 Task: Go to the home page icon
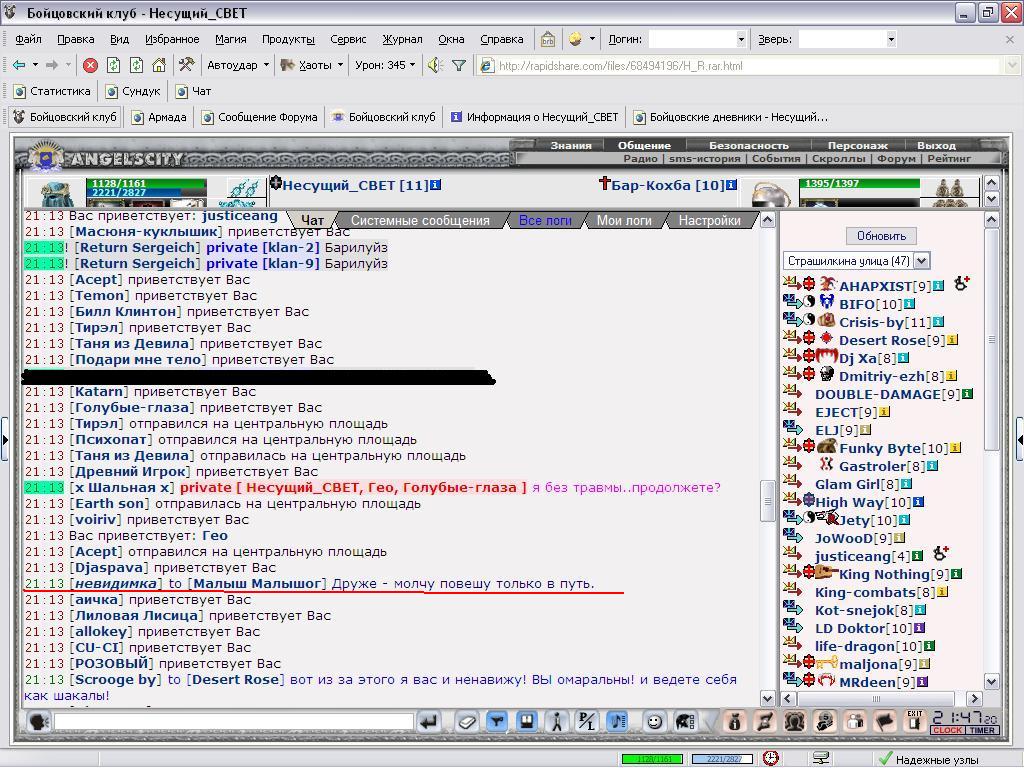point(159,65)
